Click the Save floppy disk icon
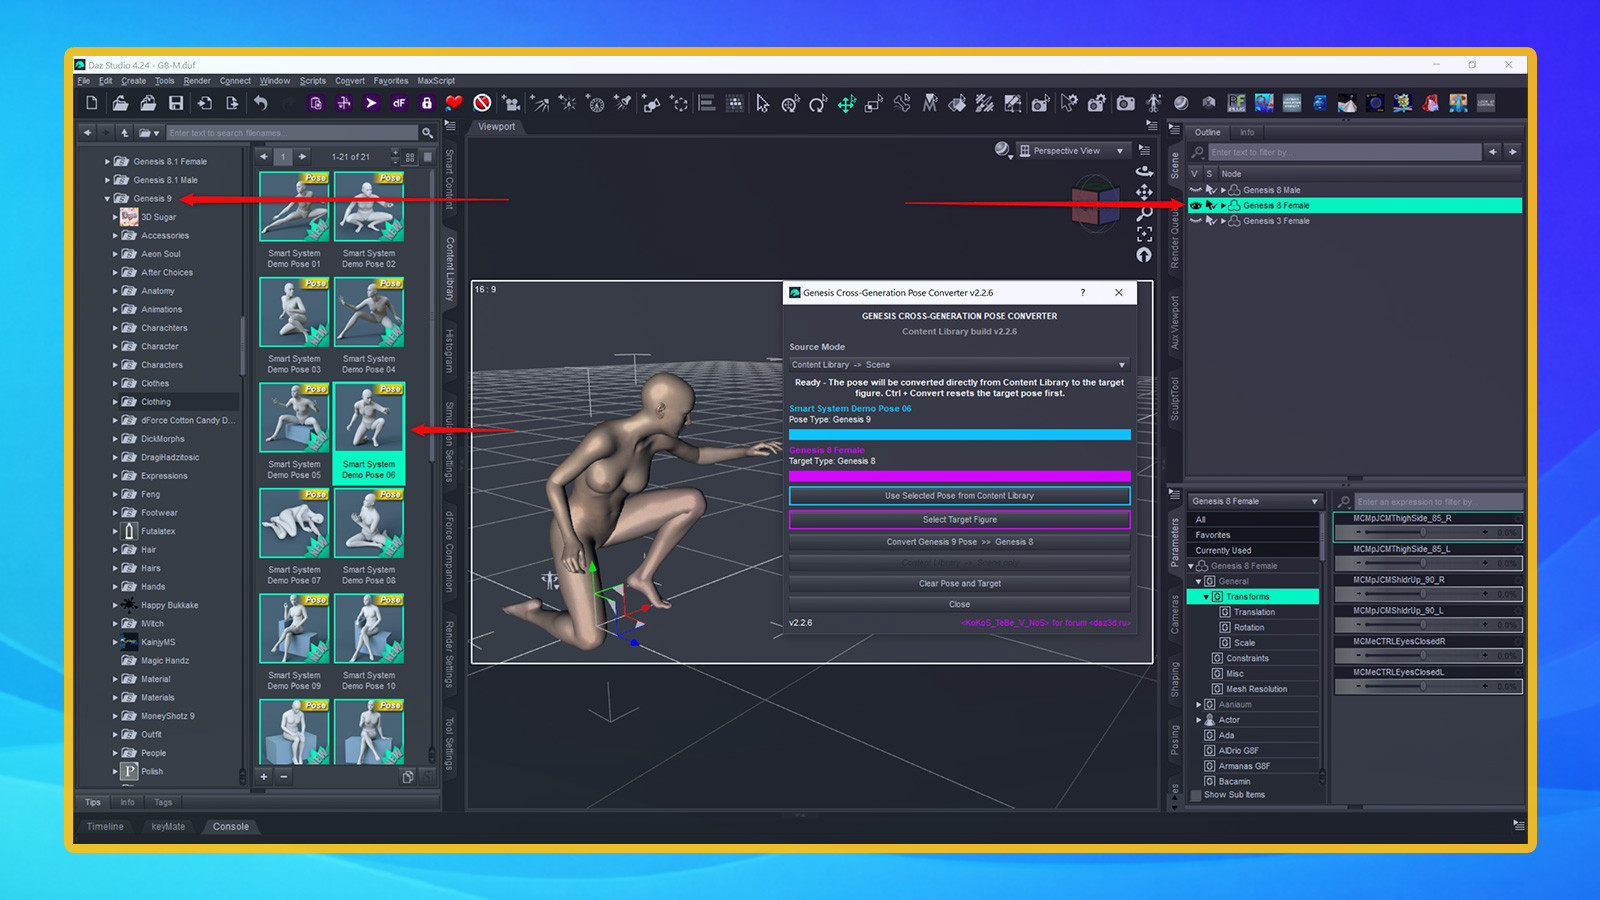 click(176, 103)
